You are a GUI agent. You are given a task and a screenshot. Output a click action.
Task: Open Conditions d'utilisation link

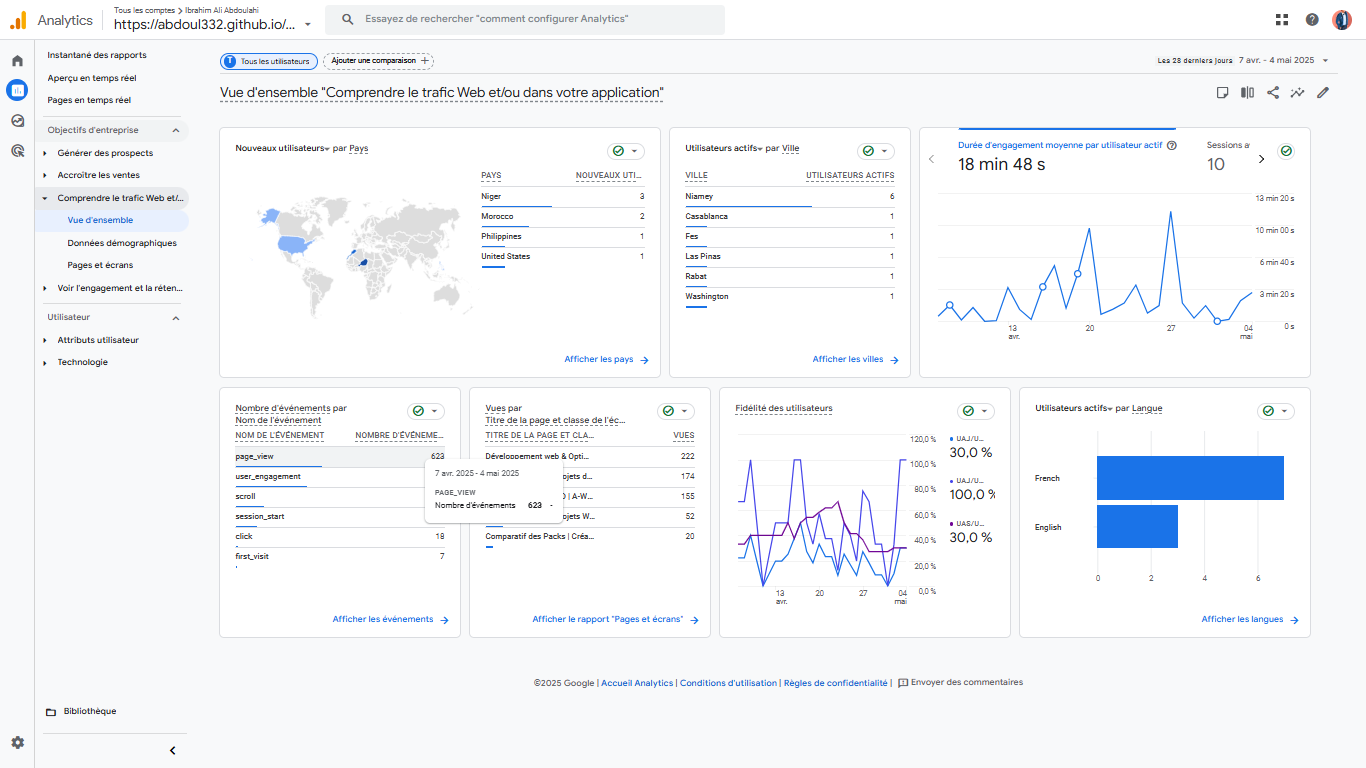click(728, 683)
